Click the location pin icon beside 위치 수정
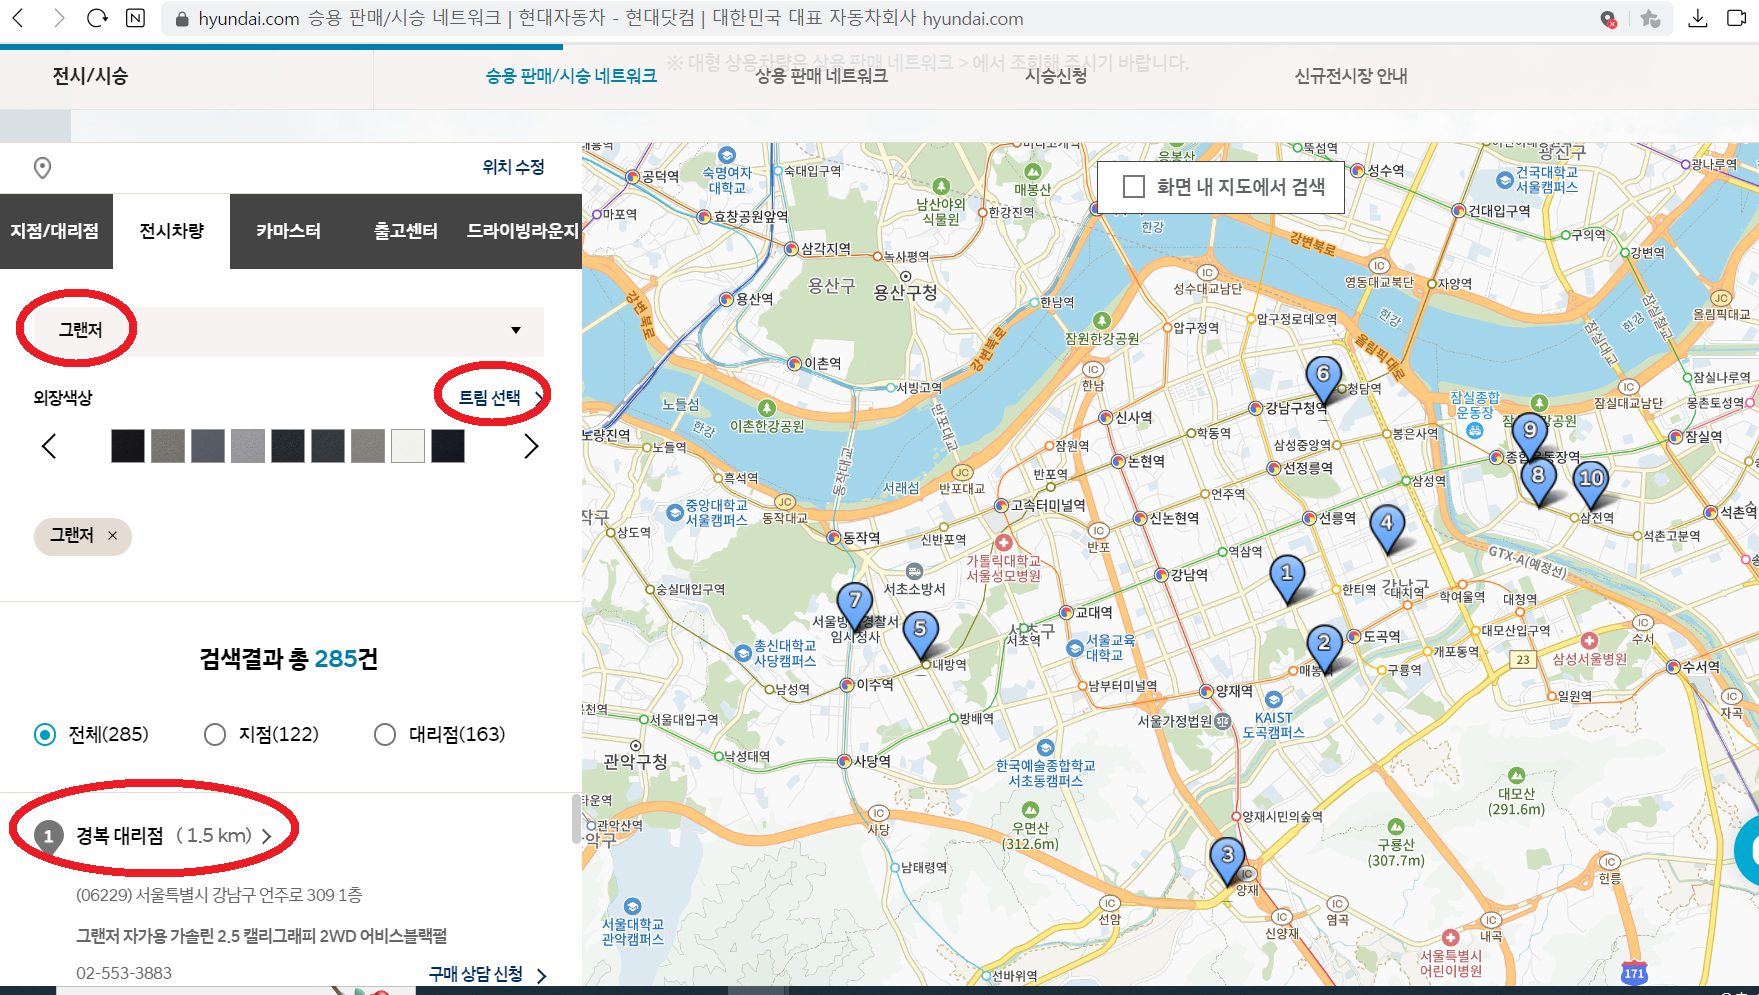The image size is (1759, 995). (42, 167)
